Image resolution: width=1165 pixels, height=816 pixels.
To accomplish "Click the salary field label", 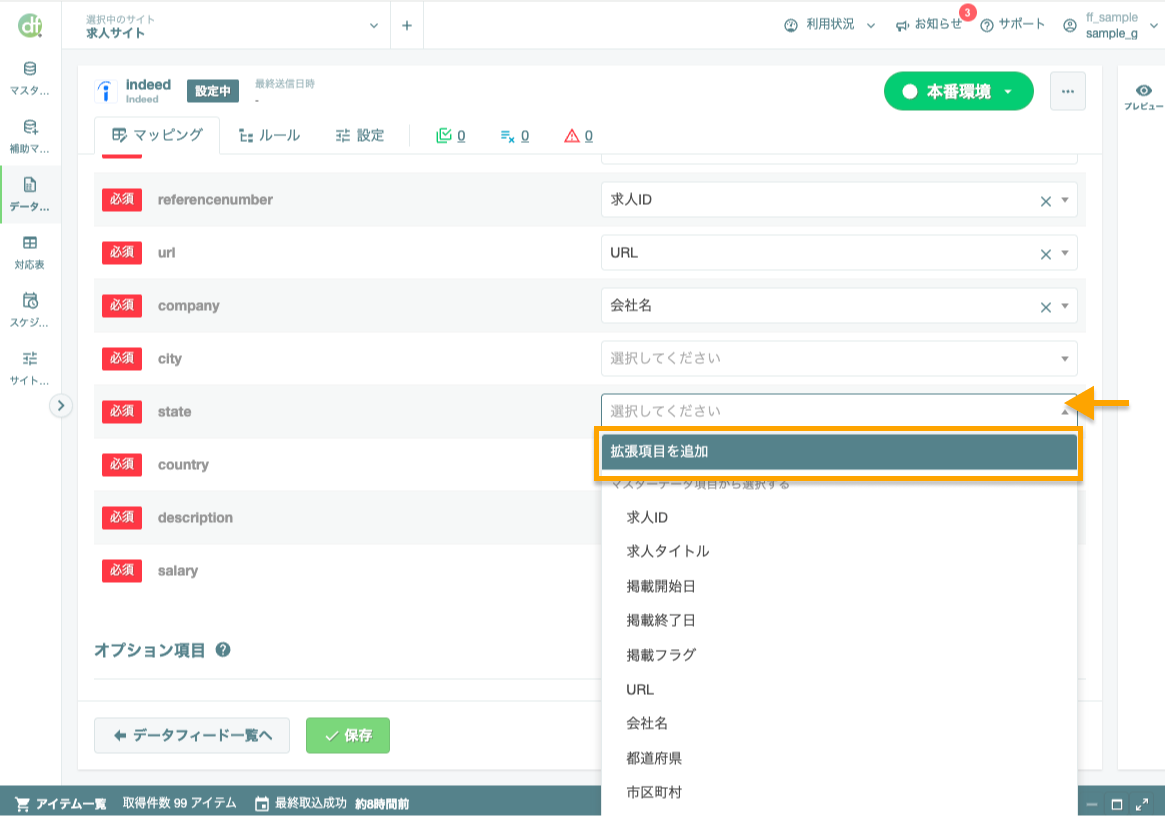I will (178, 571).
